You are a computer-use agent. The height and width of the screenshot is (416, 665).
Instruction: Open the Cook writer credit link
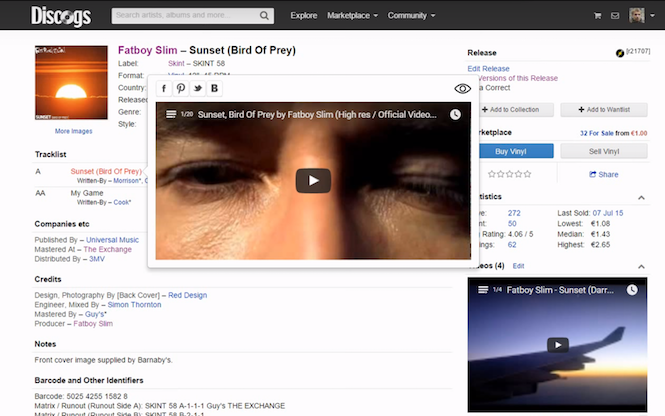(x=121, y=202)
